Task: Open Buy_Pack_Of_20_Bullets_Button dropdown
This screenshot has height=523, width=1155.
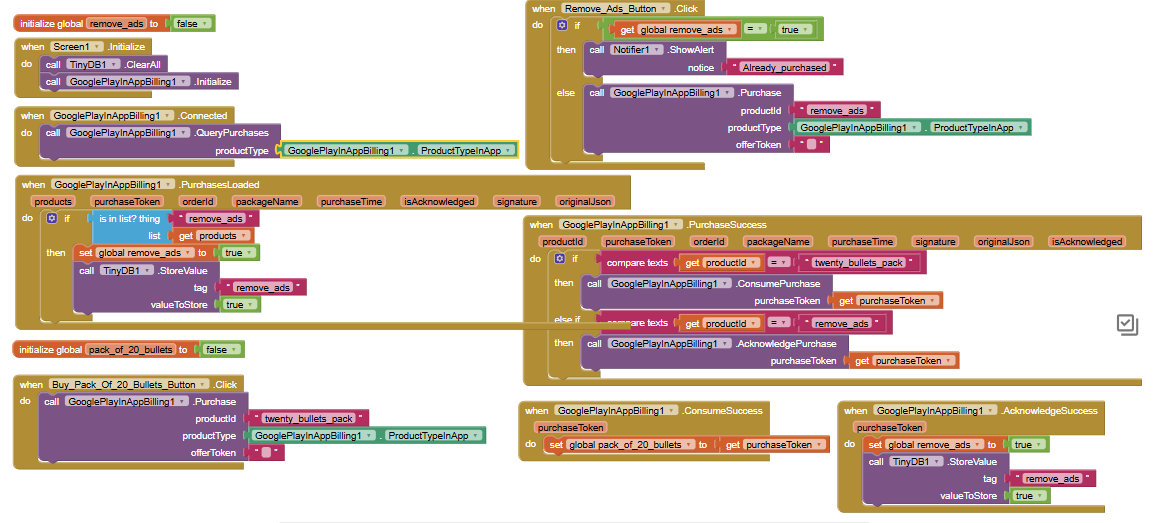Action: coord(128,385)
